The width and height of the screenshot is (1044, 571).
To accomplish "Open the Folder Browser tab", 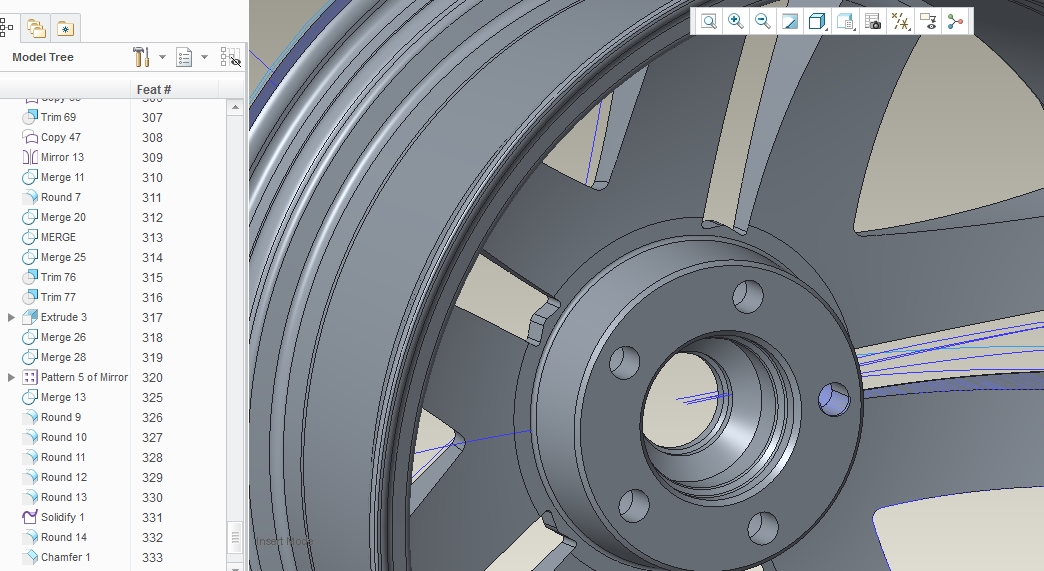I will [x=36, y=28].
